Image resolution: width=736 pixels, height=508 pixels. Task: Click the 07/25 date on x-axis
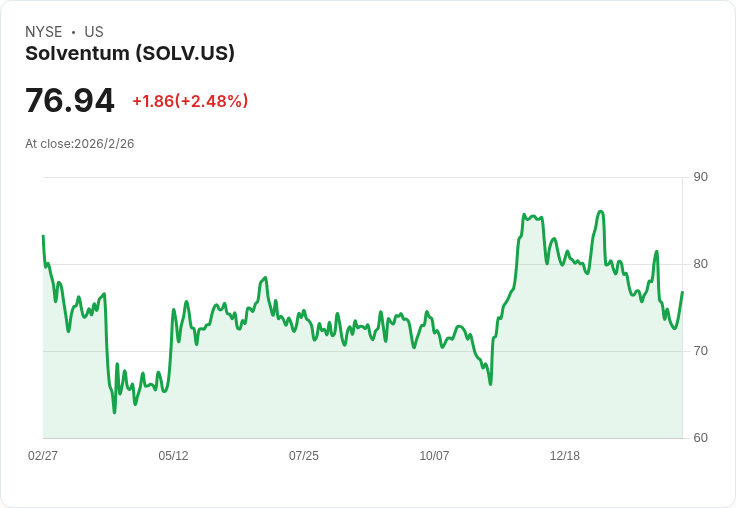pos(304,456)
